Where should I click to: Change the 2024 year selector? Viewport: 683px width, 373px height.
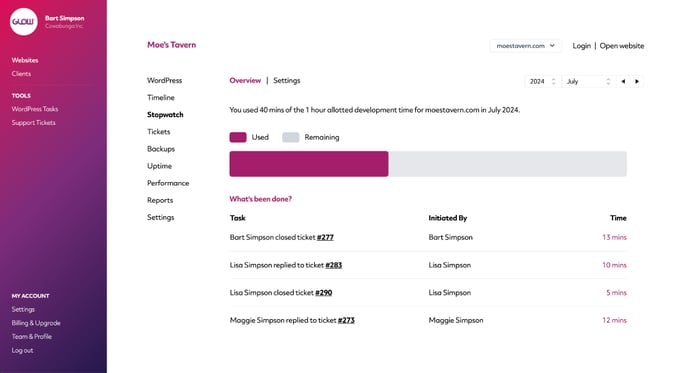(x=542, y=81)
